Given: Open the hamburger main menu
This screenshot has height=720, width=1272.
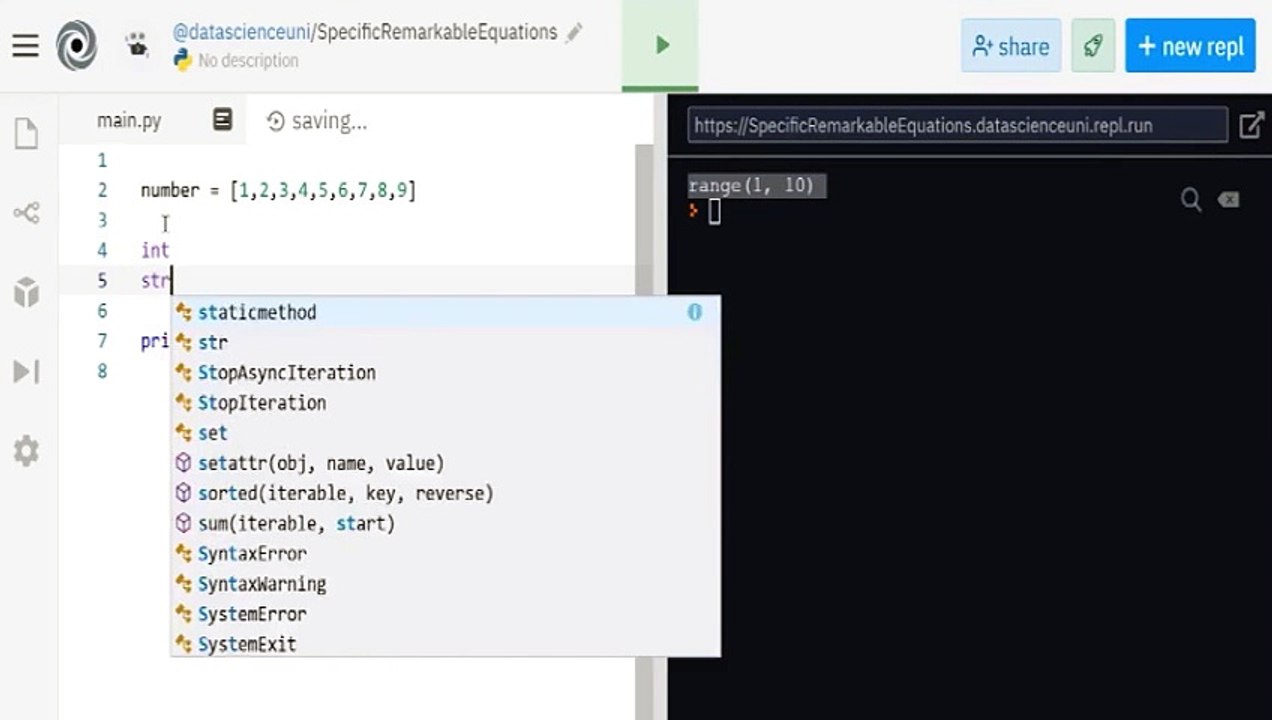Looking at the screenshot, I should (25, 45).
